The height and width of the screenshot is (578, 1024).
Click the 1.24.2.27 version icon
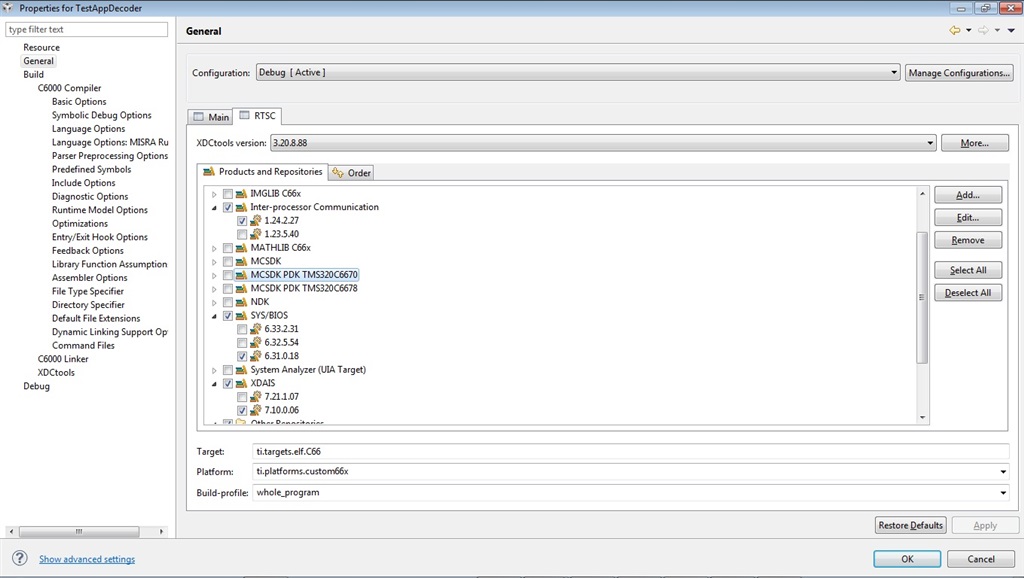tap(255, 221)
